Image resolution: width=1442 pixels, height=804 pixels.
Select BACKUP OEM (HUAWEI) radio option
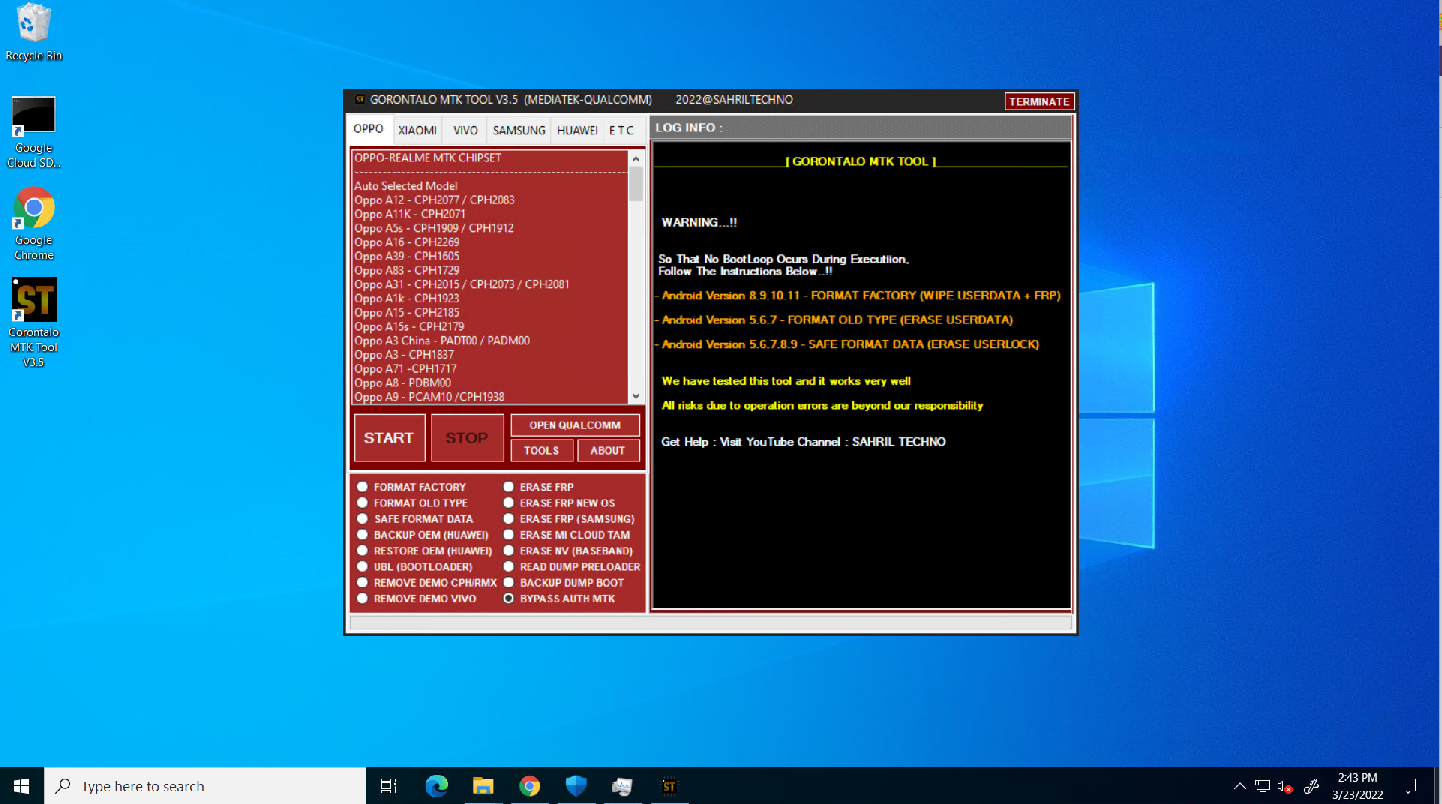423,535
